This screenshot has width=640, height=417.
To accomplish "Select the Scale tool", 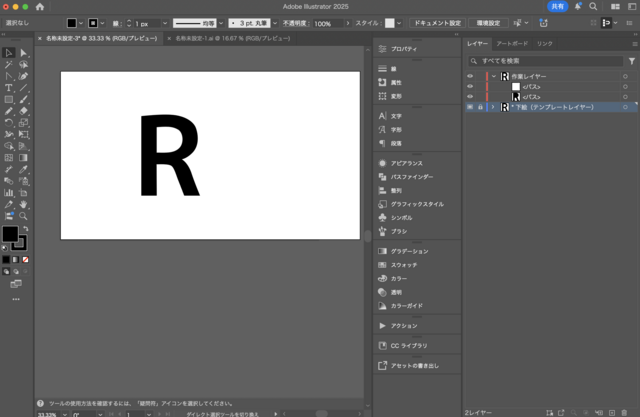I will click(23, 123).
